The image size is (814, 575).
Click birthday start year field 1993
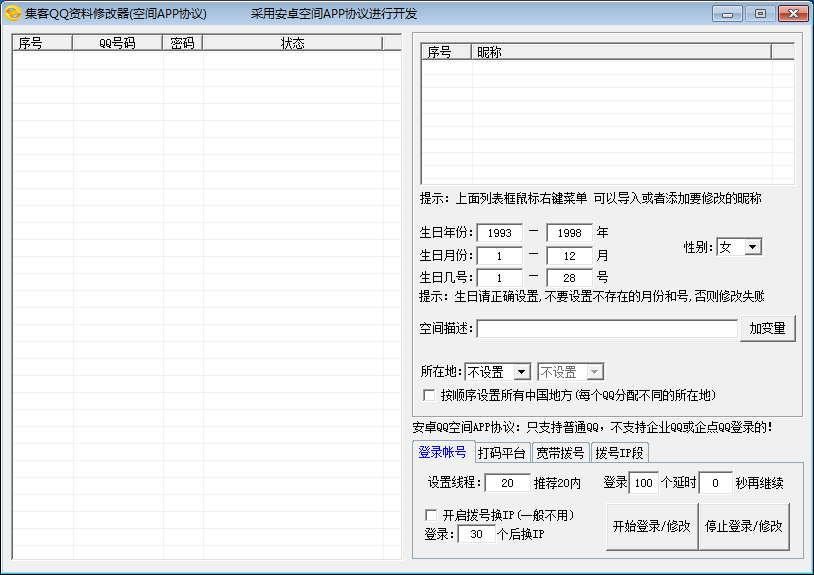(x=499, y=233)
